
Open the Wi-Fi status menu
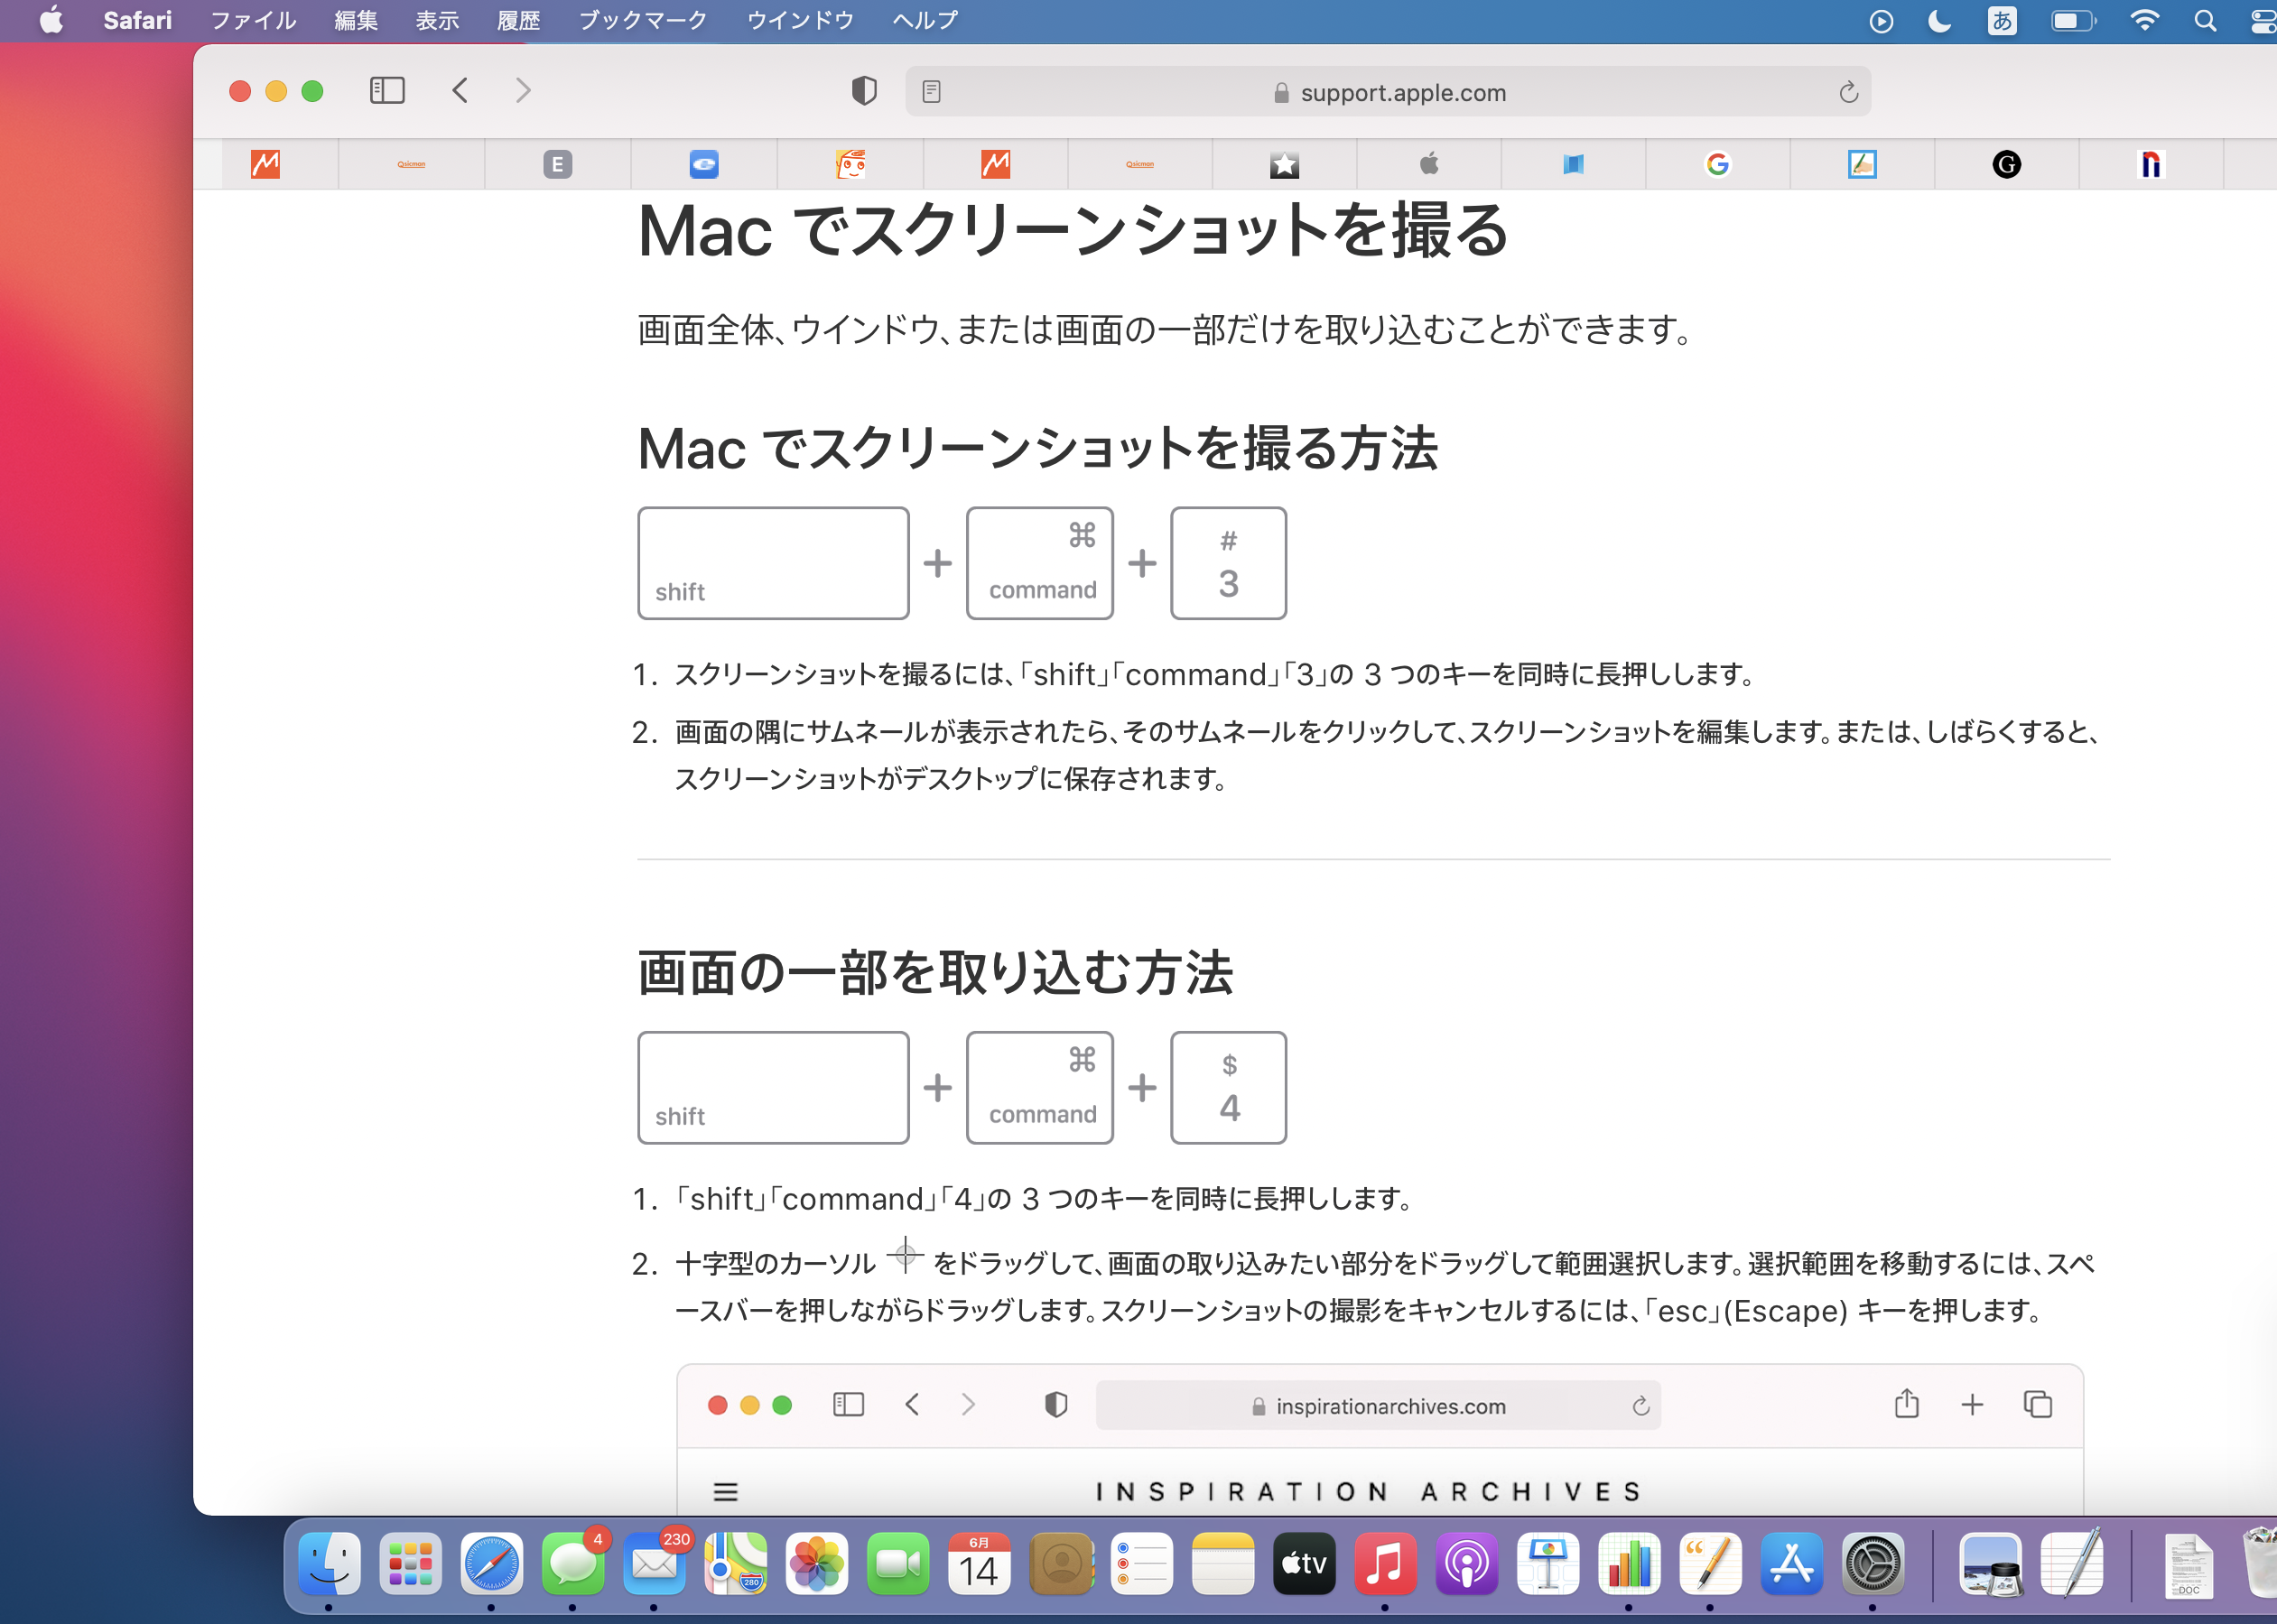coord(2143,20)
